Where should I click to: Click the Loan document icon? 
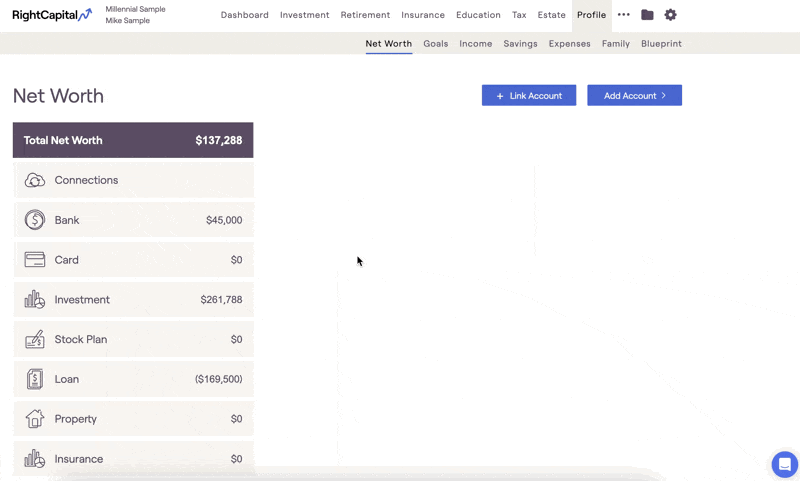35,379
